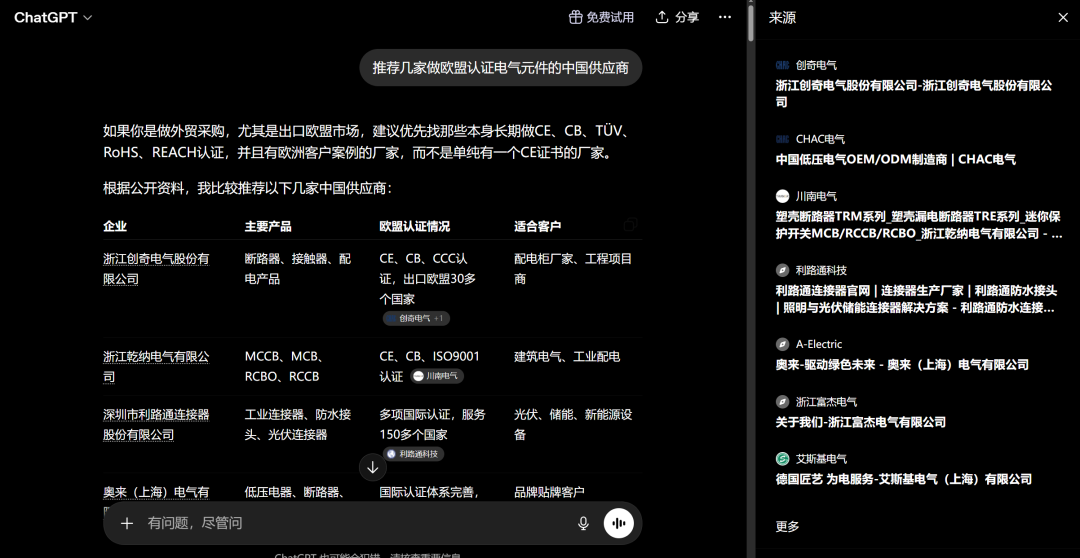Click the 浙江富杰电气 compass favicon

point(782,402)
